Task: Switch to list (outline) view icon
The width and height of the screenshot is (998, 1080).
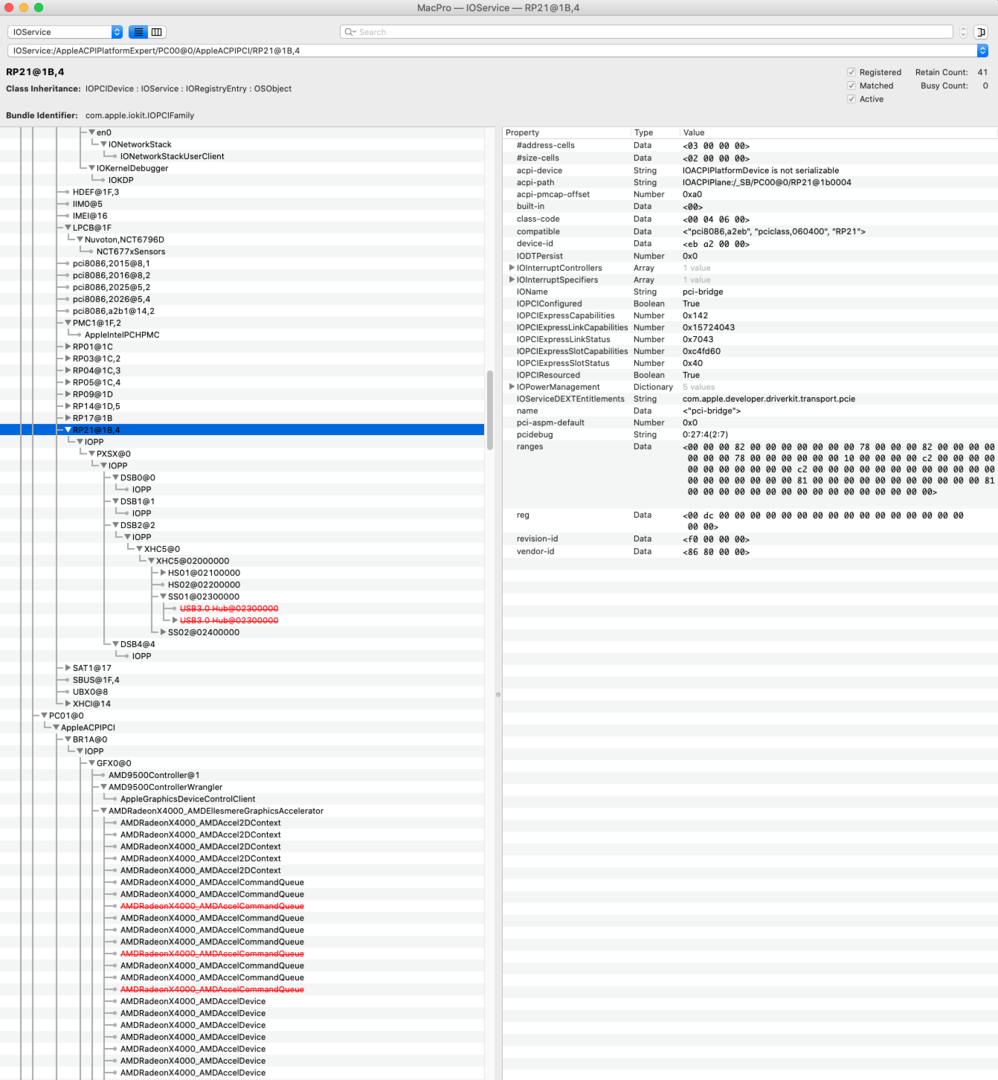Action: (x=138, y=32)
